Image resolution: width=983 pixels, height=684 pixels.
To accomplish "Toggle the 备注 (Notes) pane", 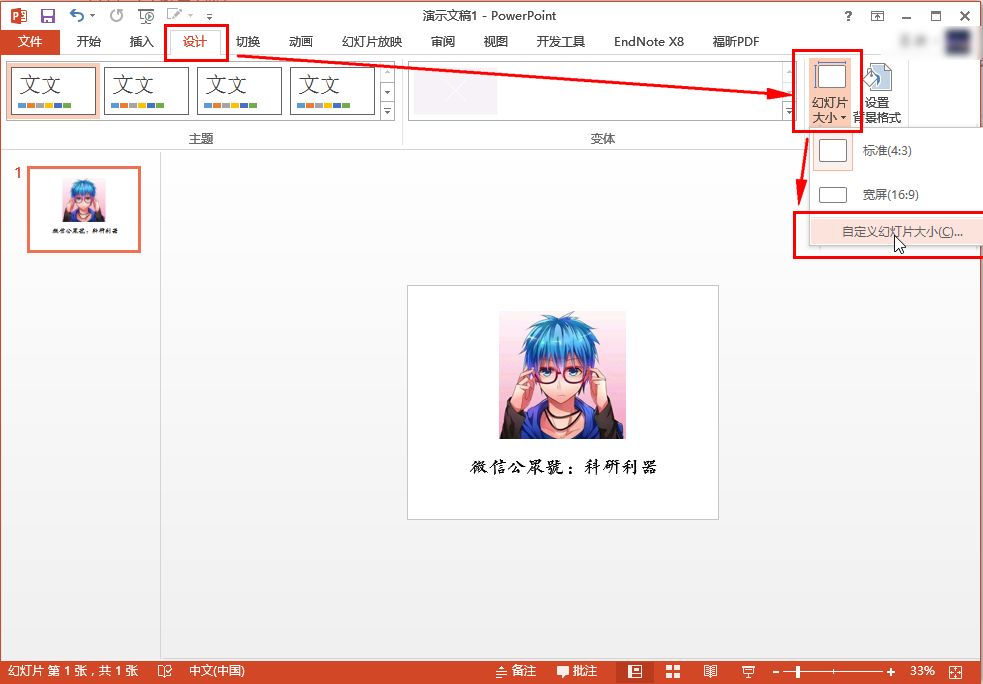I will tap(516, 671).
